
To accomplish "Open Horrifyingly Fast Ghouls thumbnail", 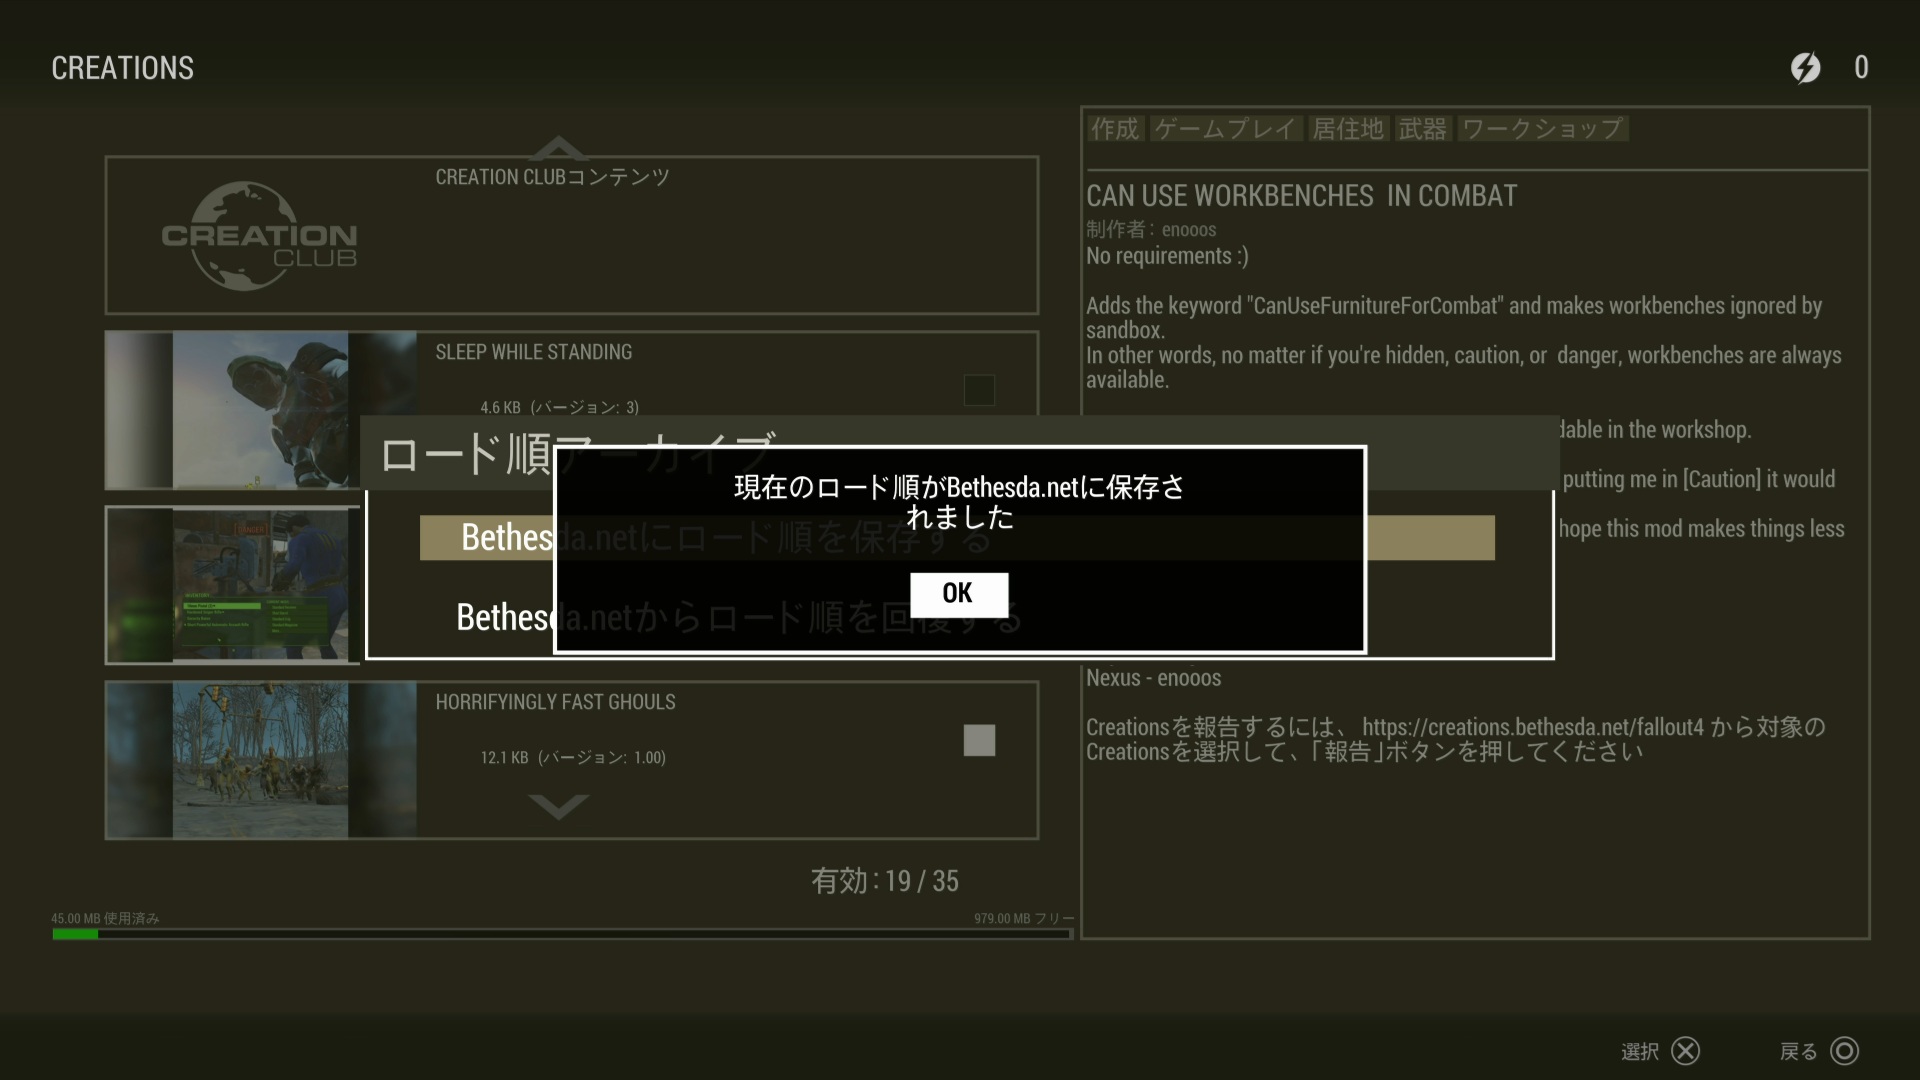I will pos(260,760).
